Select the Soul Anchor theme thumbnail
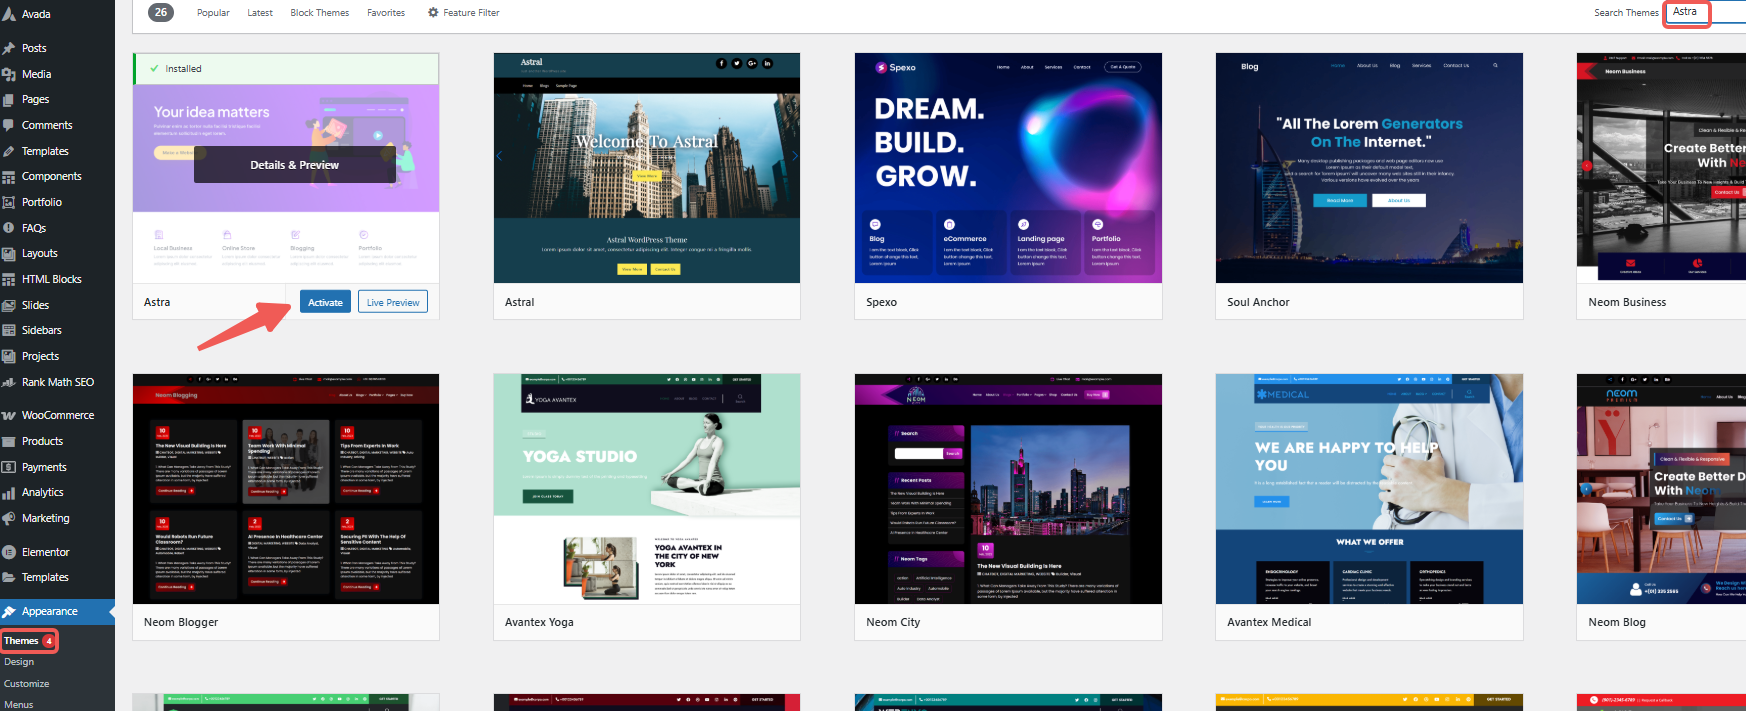Image resolution: width=1746 pixels, height=711 pixels. click(1369, 168)
